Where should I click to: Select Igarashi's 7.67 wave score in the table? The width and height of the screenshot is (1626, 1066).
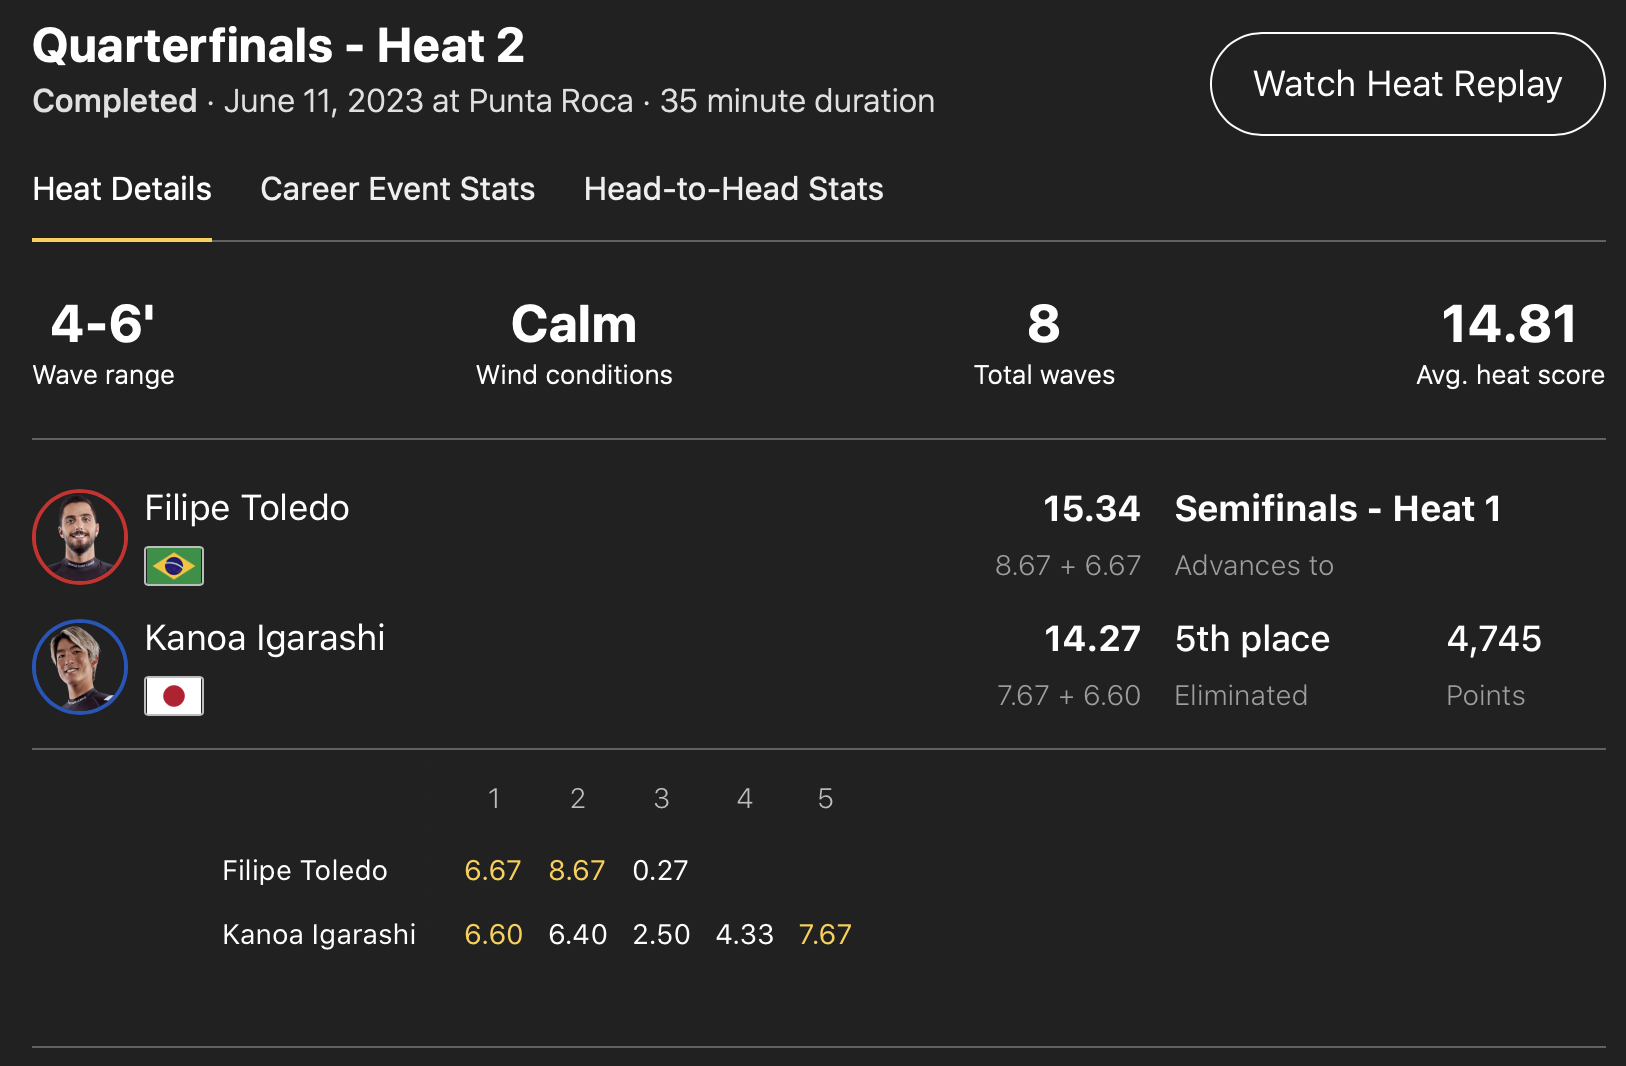[x=825, y=934]
